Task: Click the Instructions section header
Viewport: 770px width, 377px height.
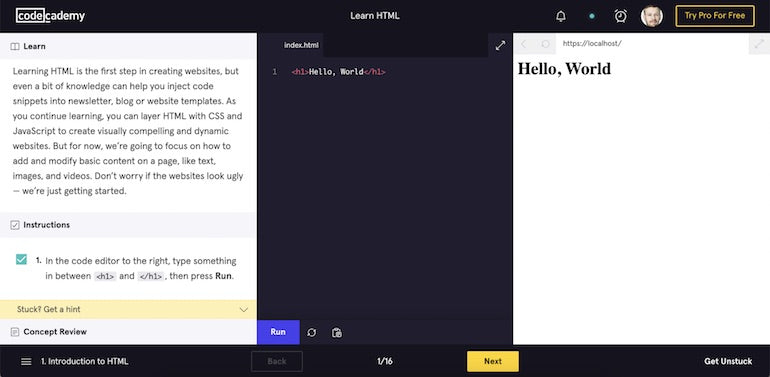Action: click(128, 225)
